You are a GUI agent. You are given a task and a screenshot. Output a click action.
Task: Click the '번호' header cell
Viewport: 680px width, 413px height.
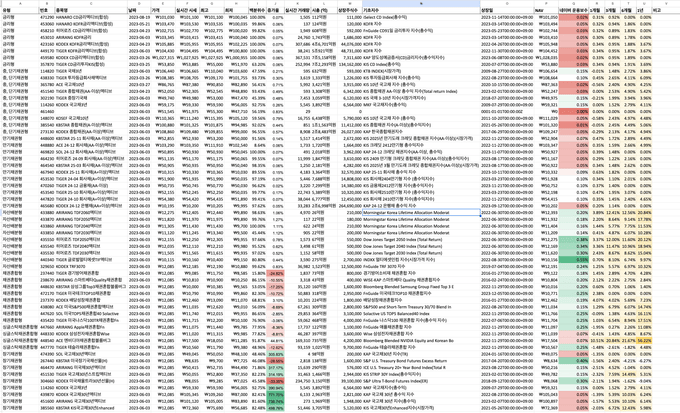pos(47,10)
